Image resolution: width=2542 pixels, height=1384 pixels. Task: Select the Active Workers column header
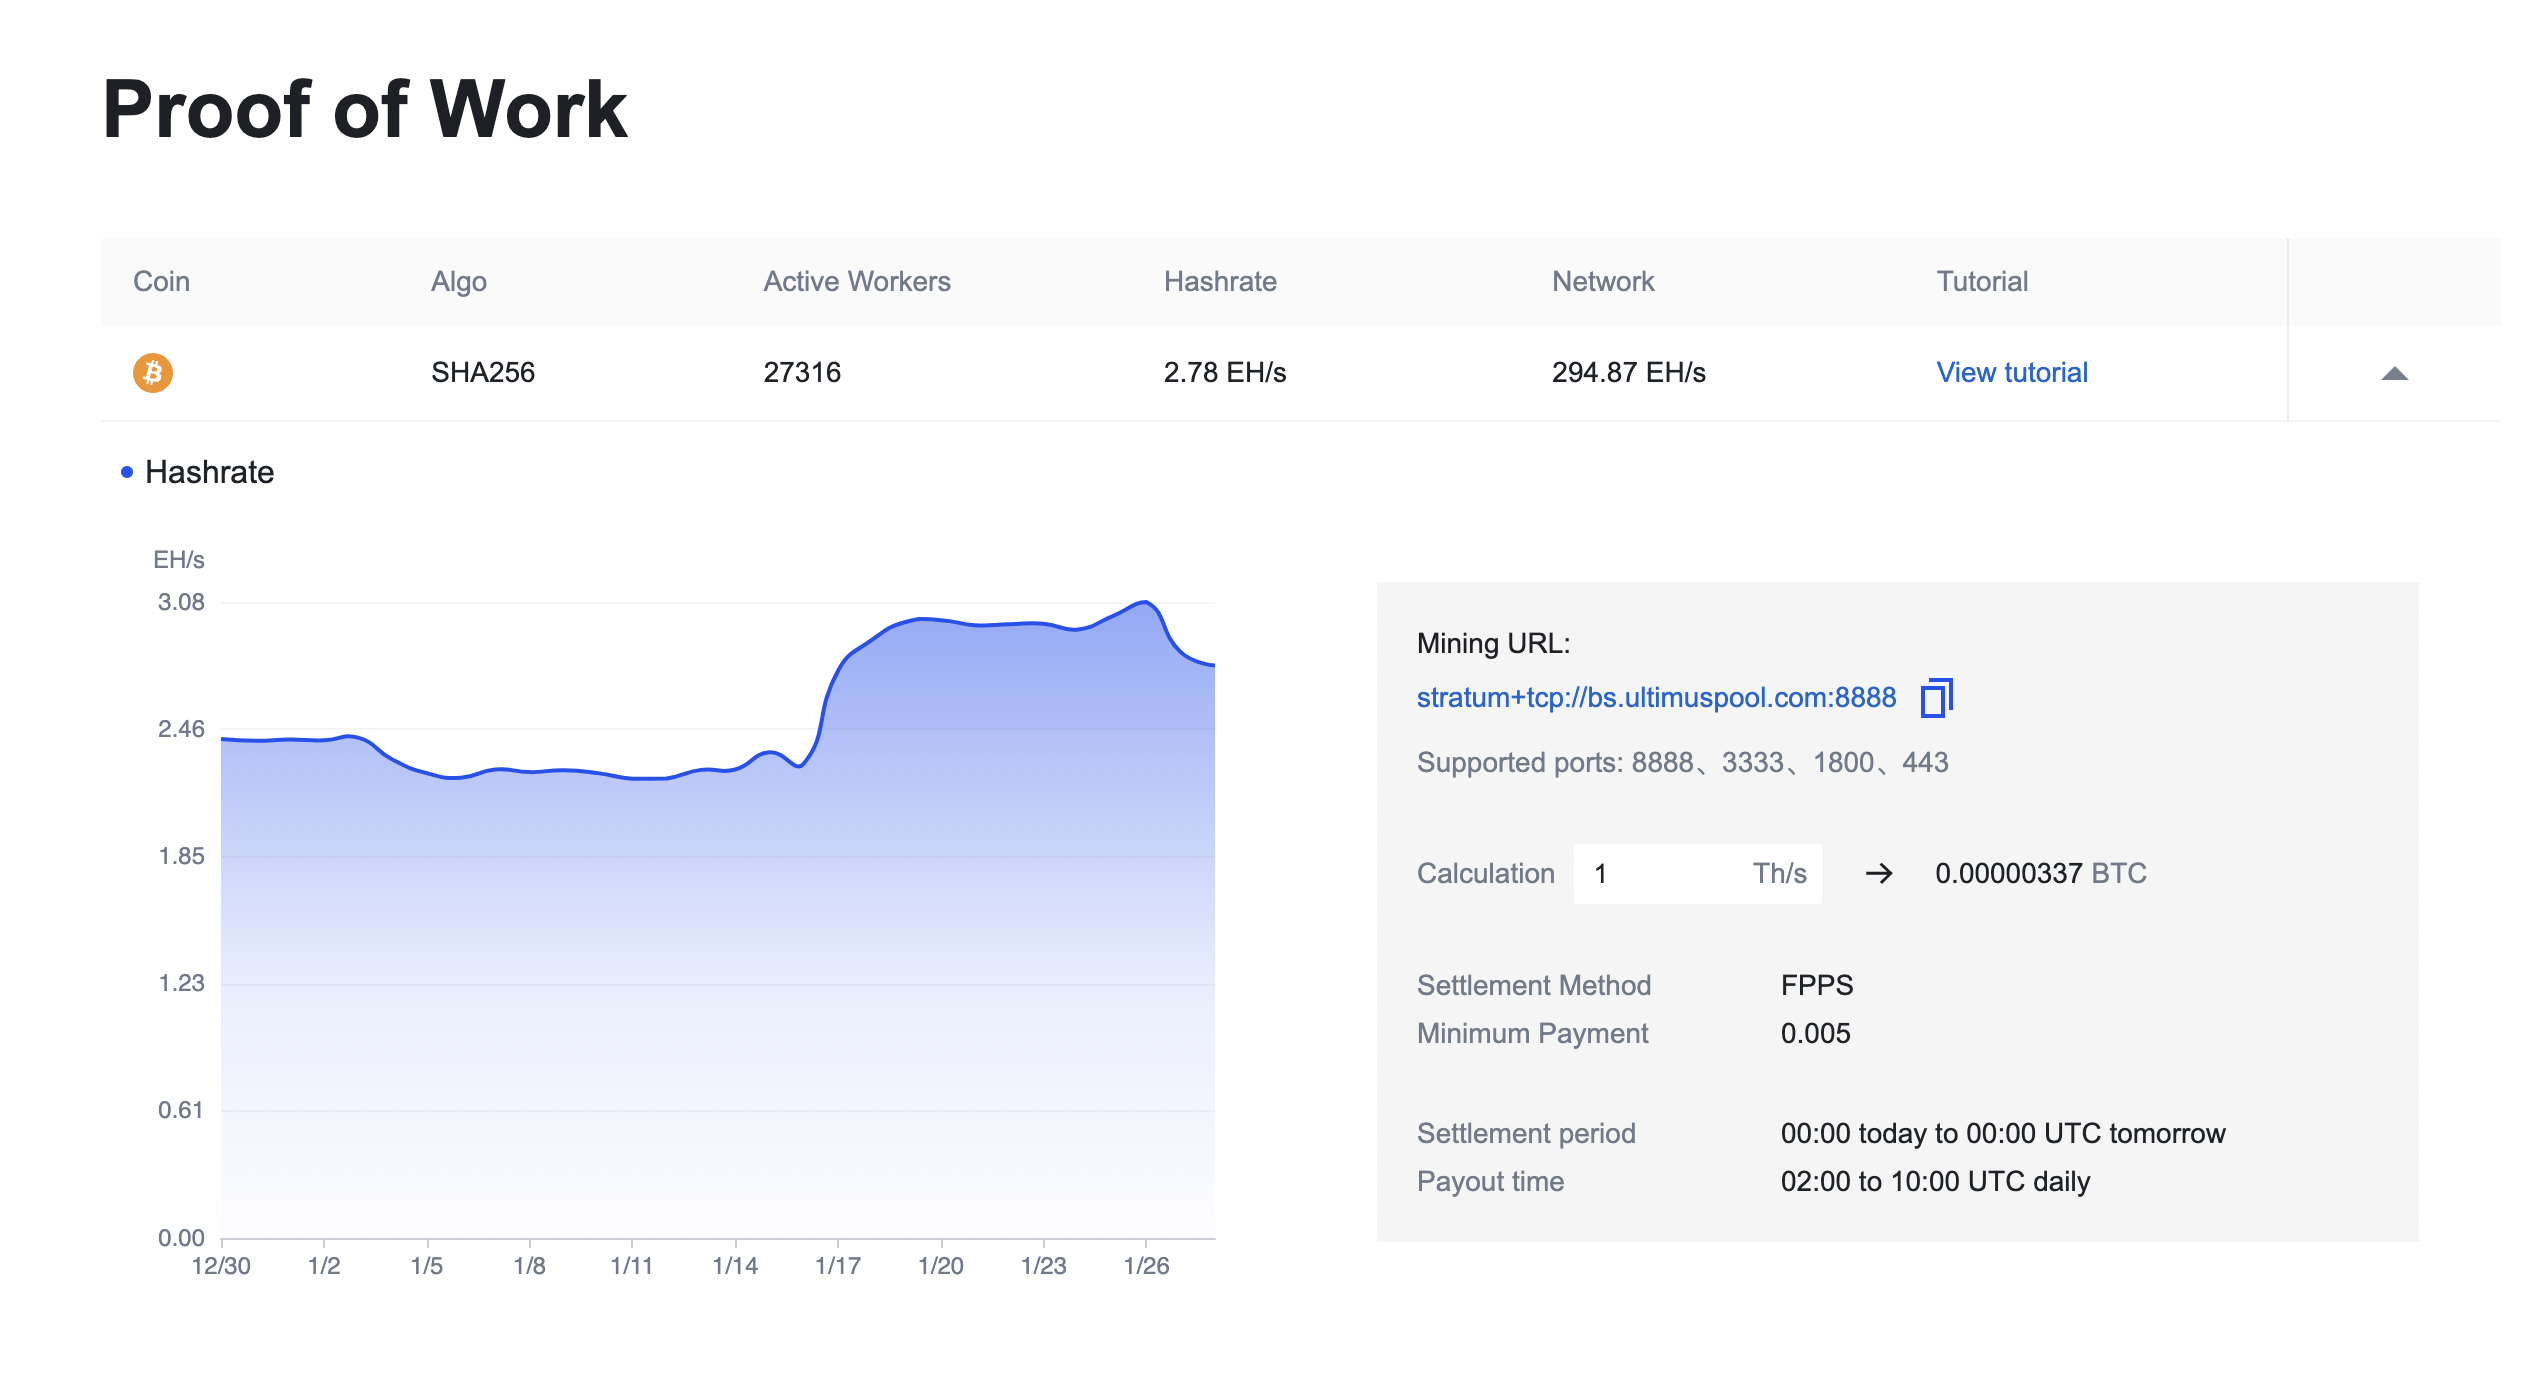856,281
